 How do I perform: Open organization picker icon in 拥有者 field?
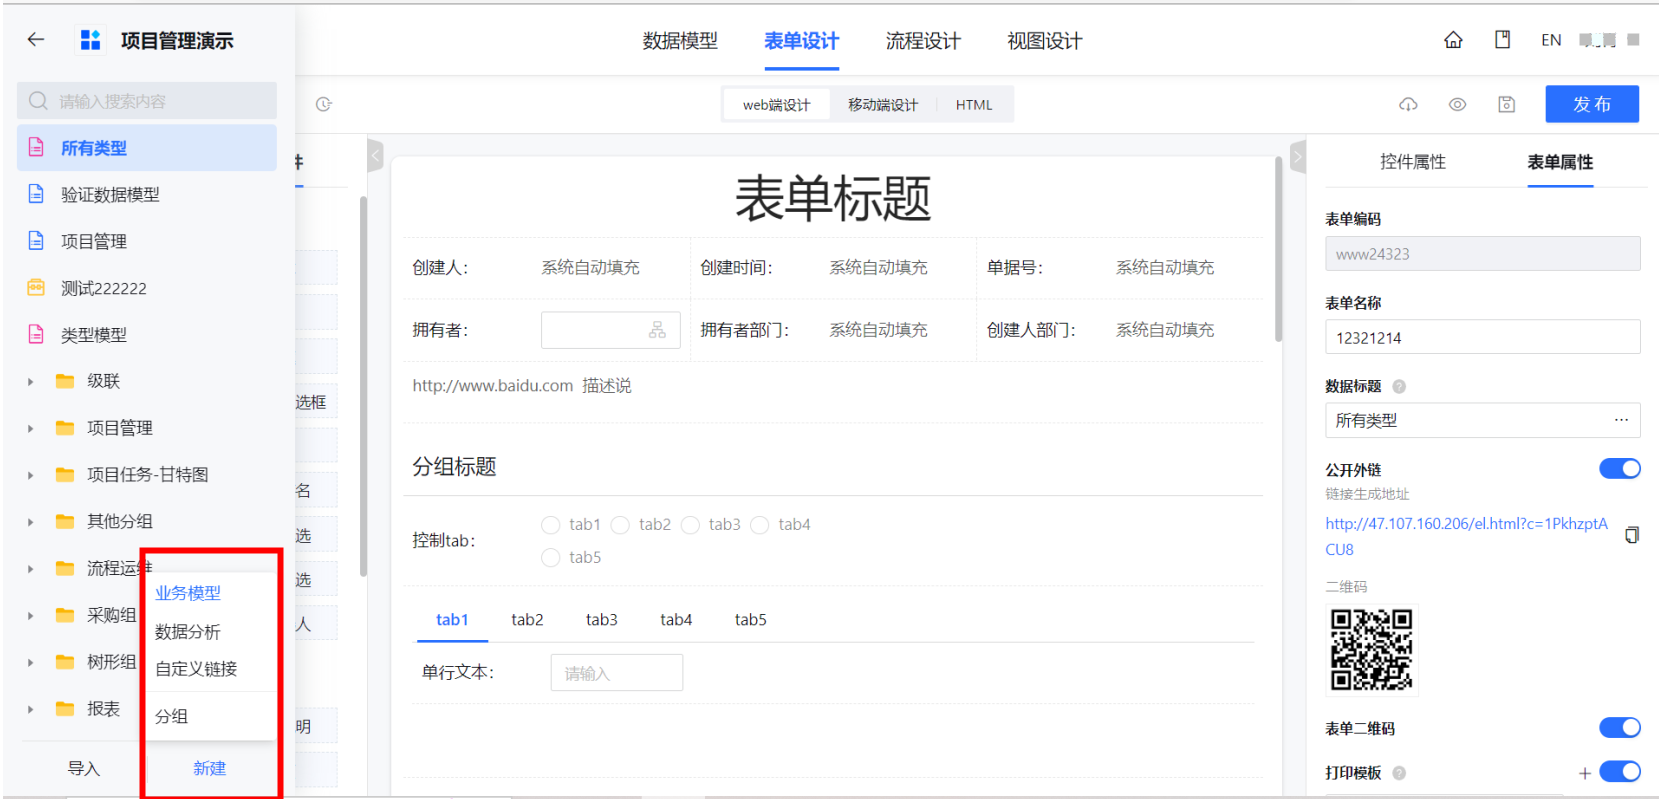coord(657,330)
